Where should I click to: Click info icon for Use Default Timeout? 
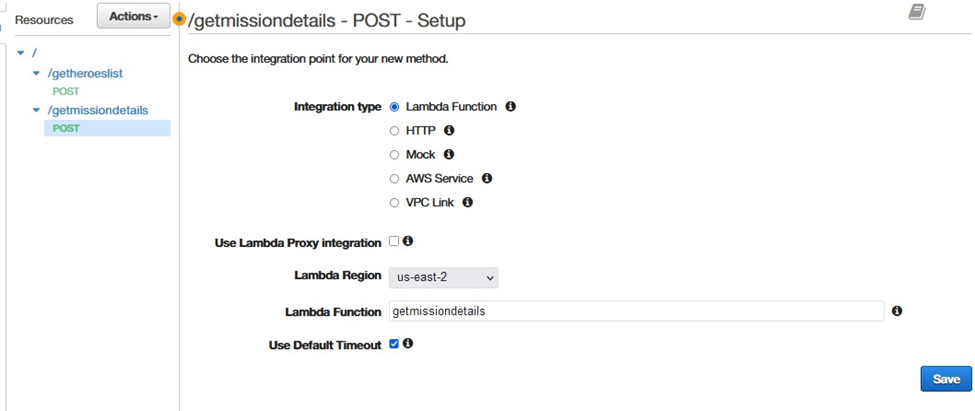408,343
